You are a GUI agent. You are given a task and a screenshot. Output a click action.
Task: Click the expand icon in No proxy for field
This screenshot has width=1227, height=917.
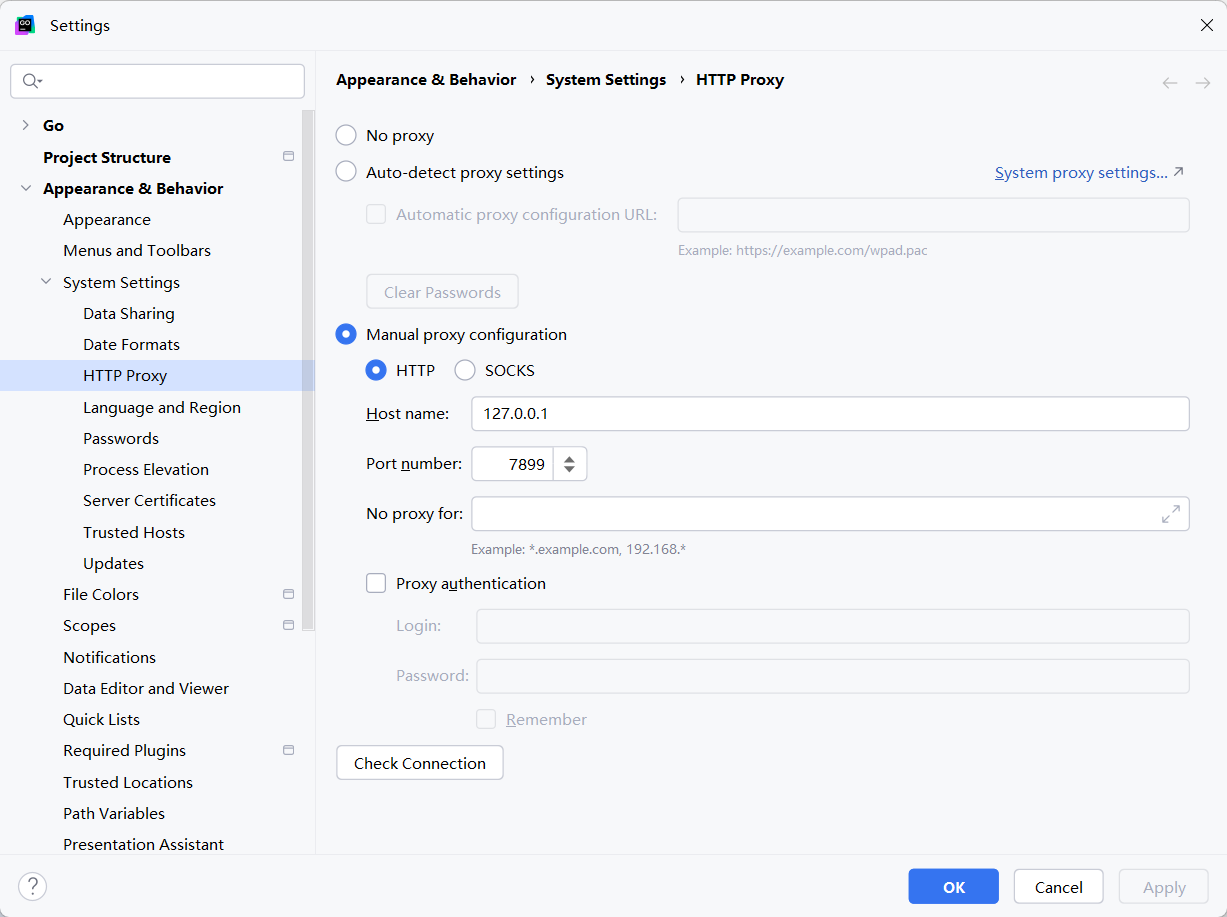1171,514
